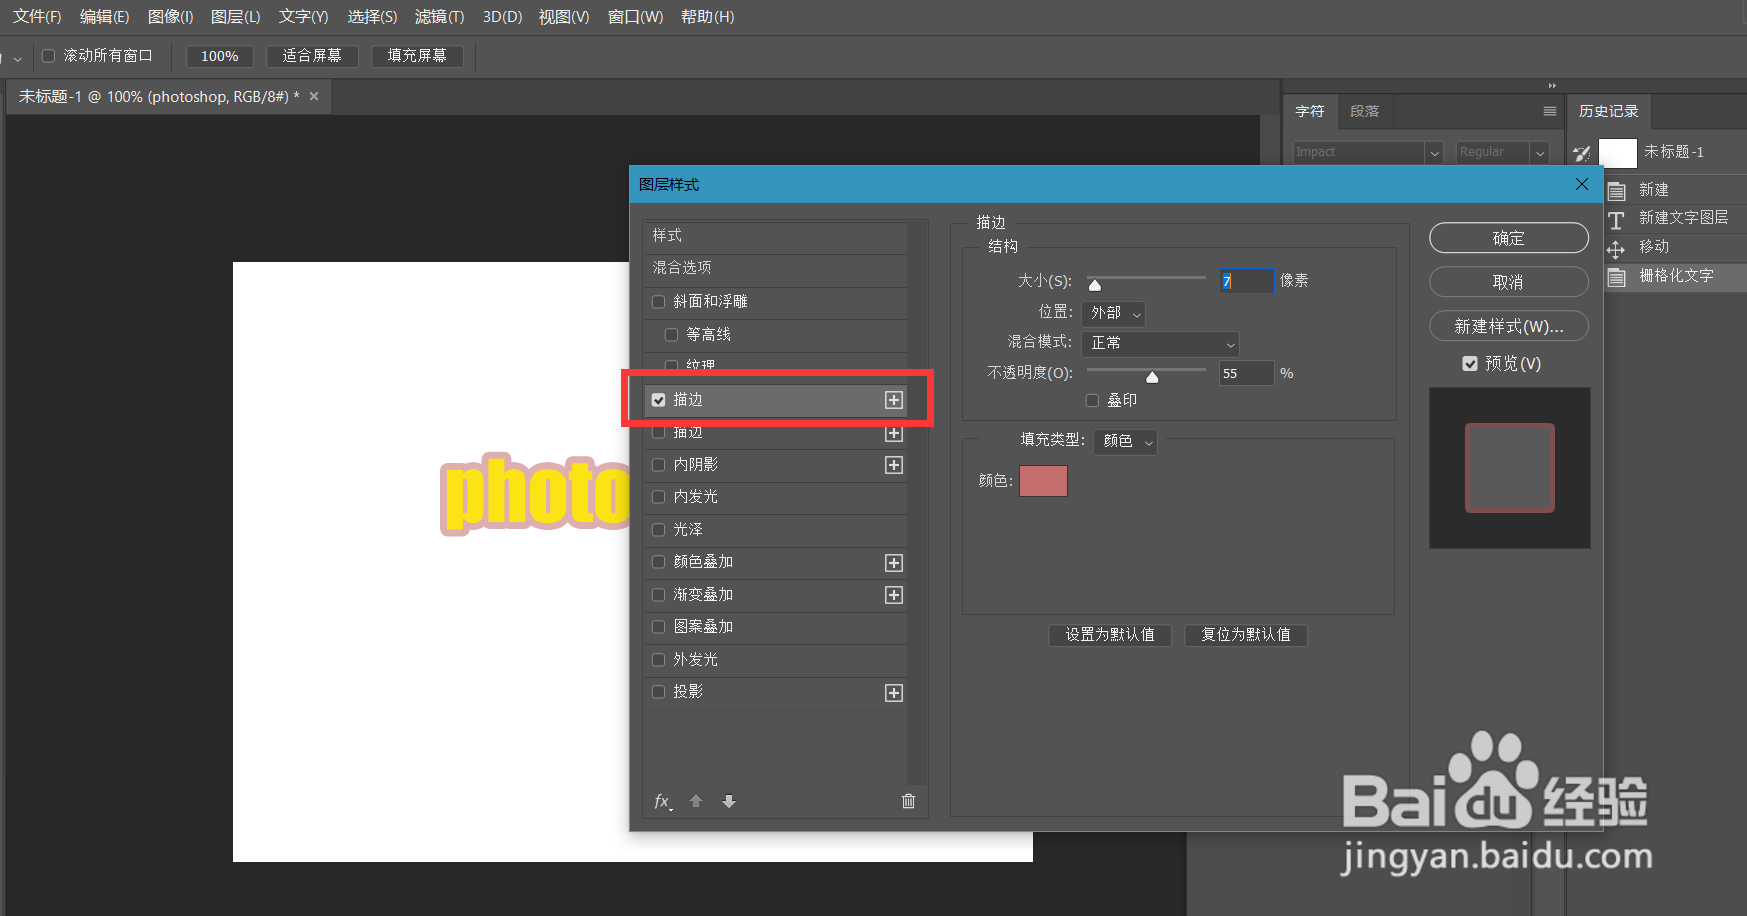Enable the 内阴影 checkbox

(x=658, y=464)
